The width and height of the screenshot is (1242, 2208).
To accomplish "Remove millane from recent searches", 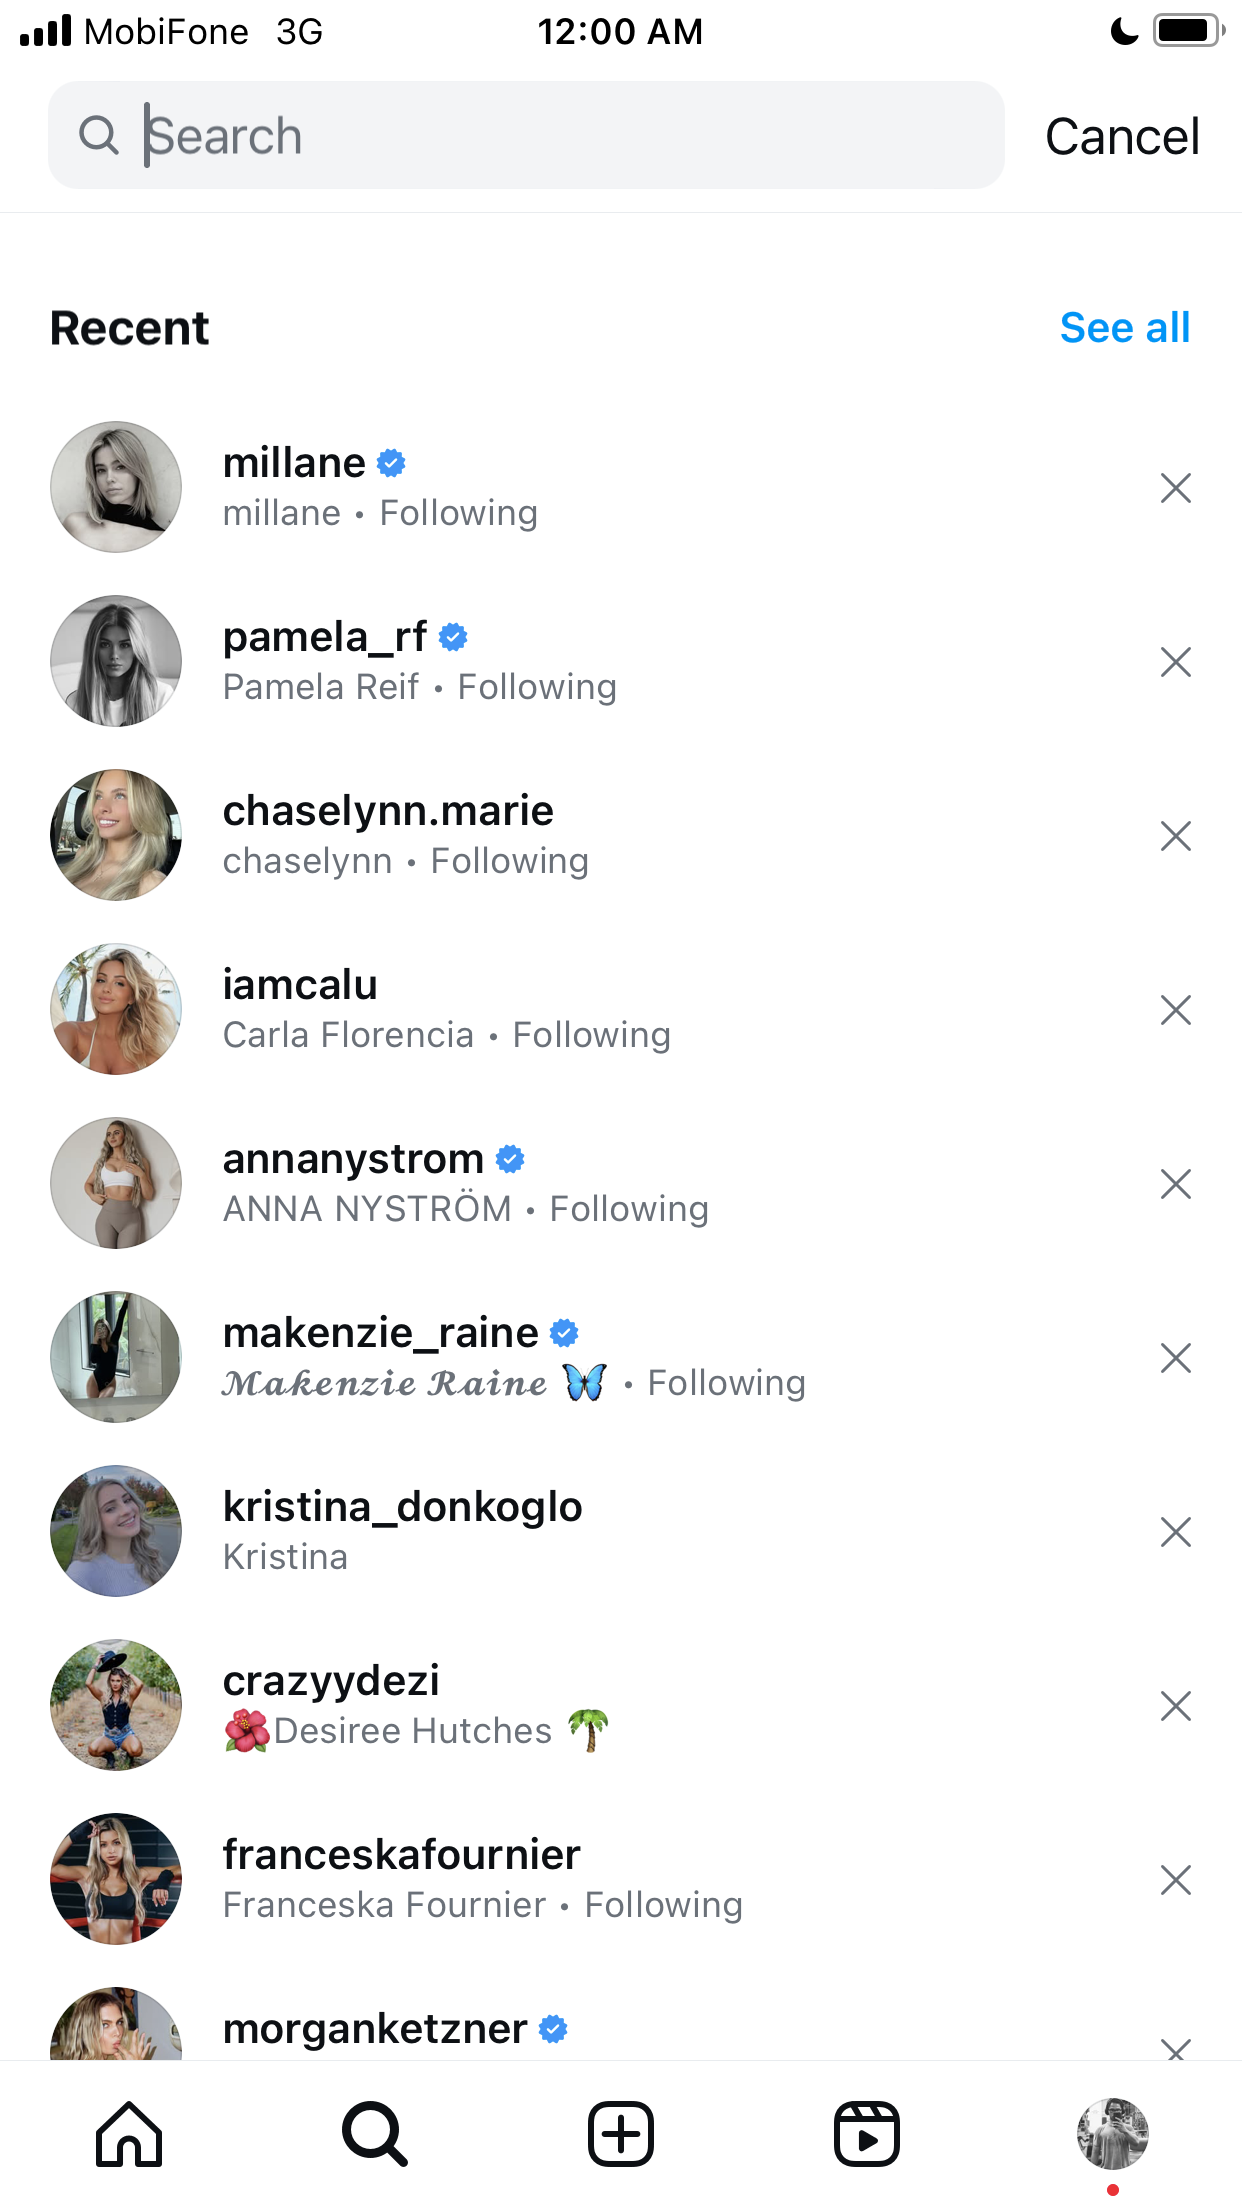I will point(1176,488).
